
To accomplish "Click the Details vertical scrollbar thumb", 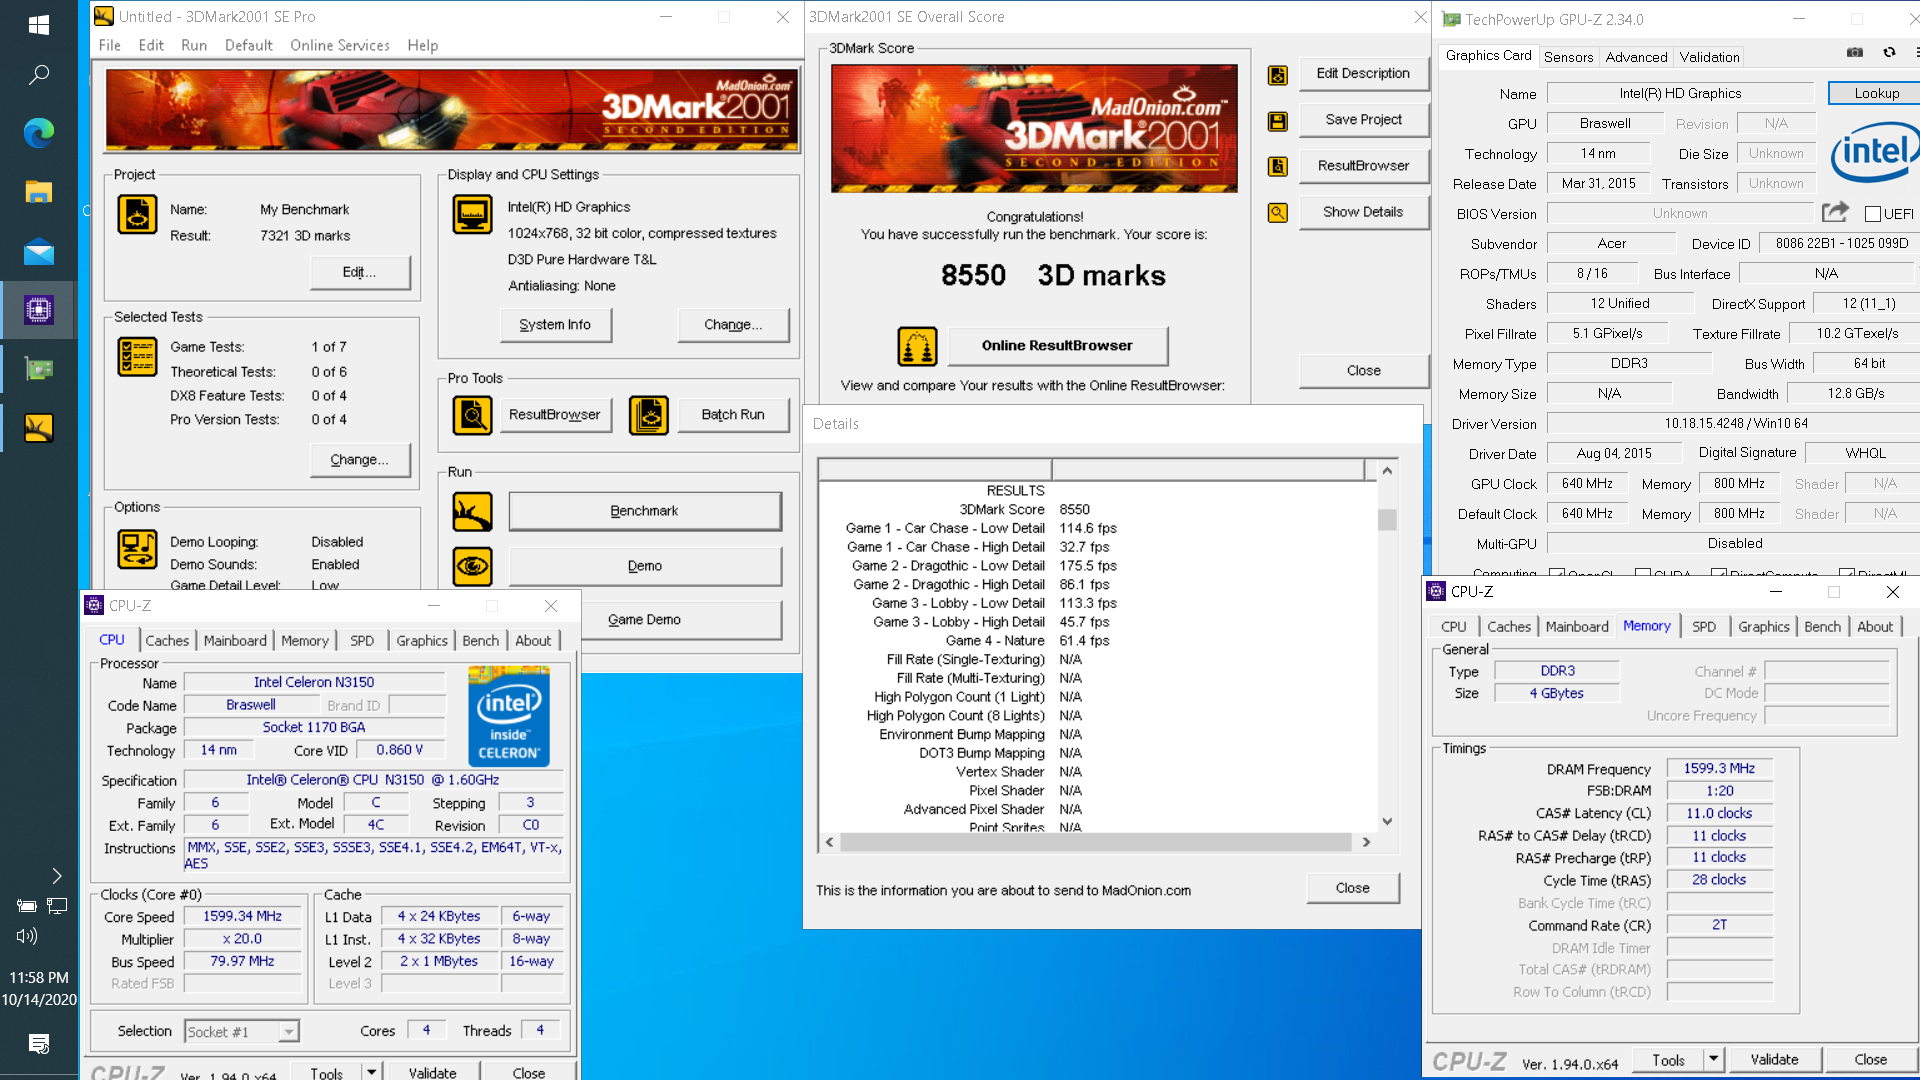I will (x=1387, y=519).
